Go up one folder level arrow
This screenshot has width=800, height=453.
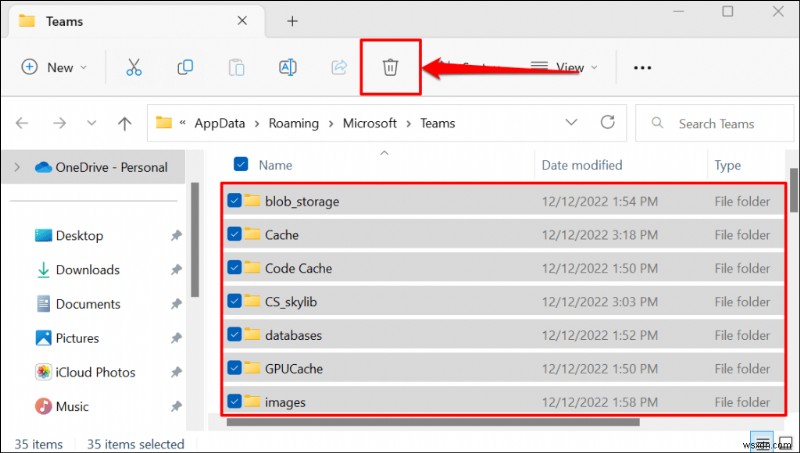124,123
